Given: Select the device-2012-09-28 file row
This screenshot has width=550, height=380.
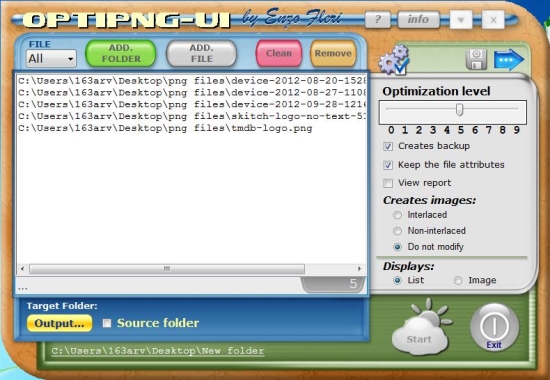Looking at the screenshot, I should pyautogui.click(x=192, y=105).
